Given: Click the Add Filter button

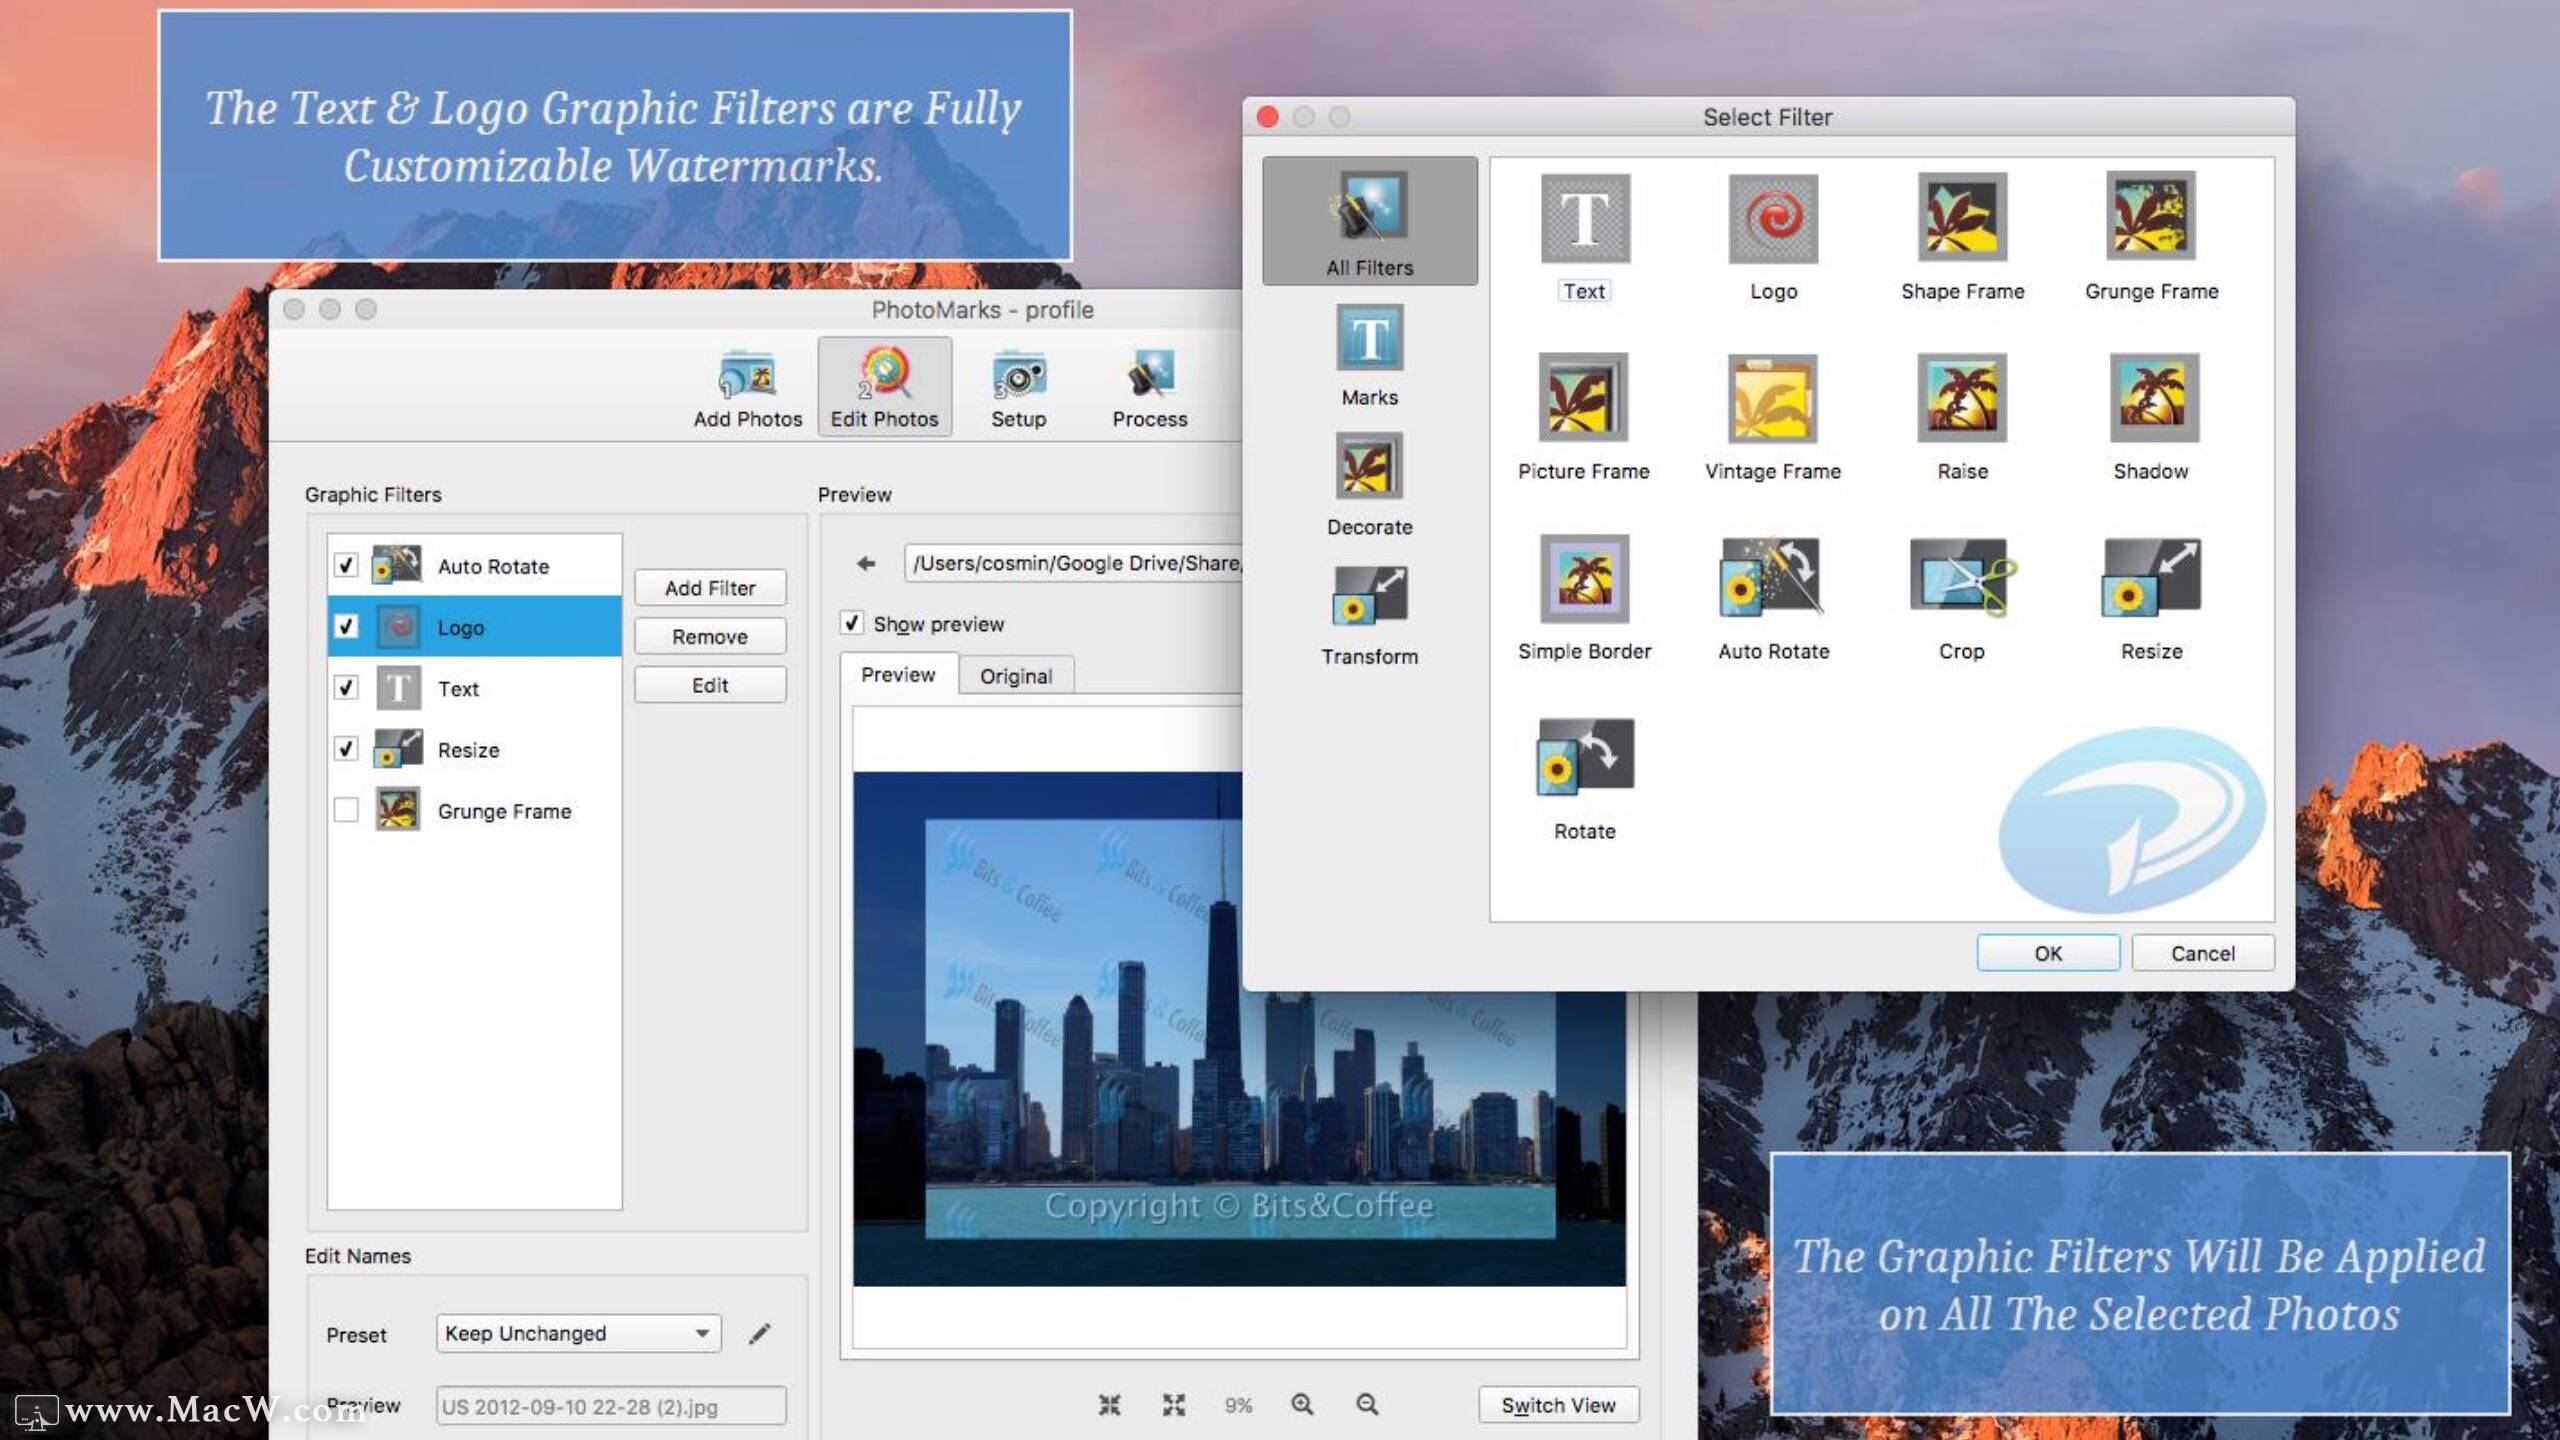Looking at the screenshot, I should [710, 588].
